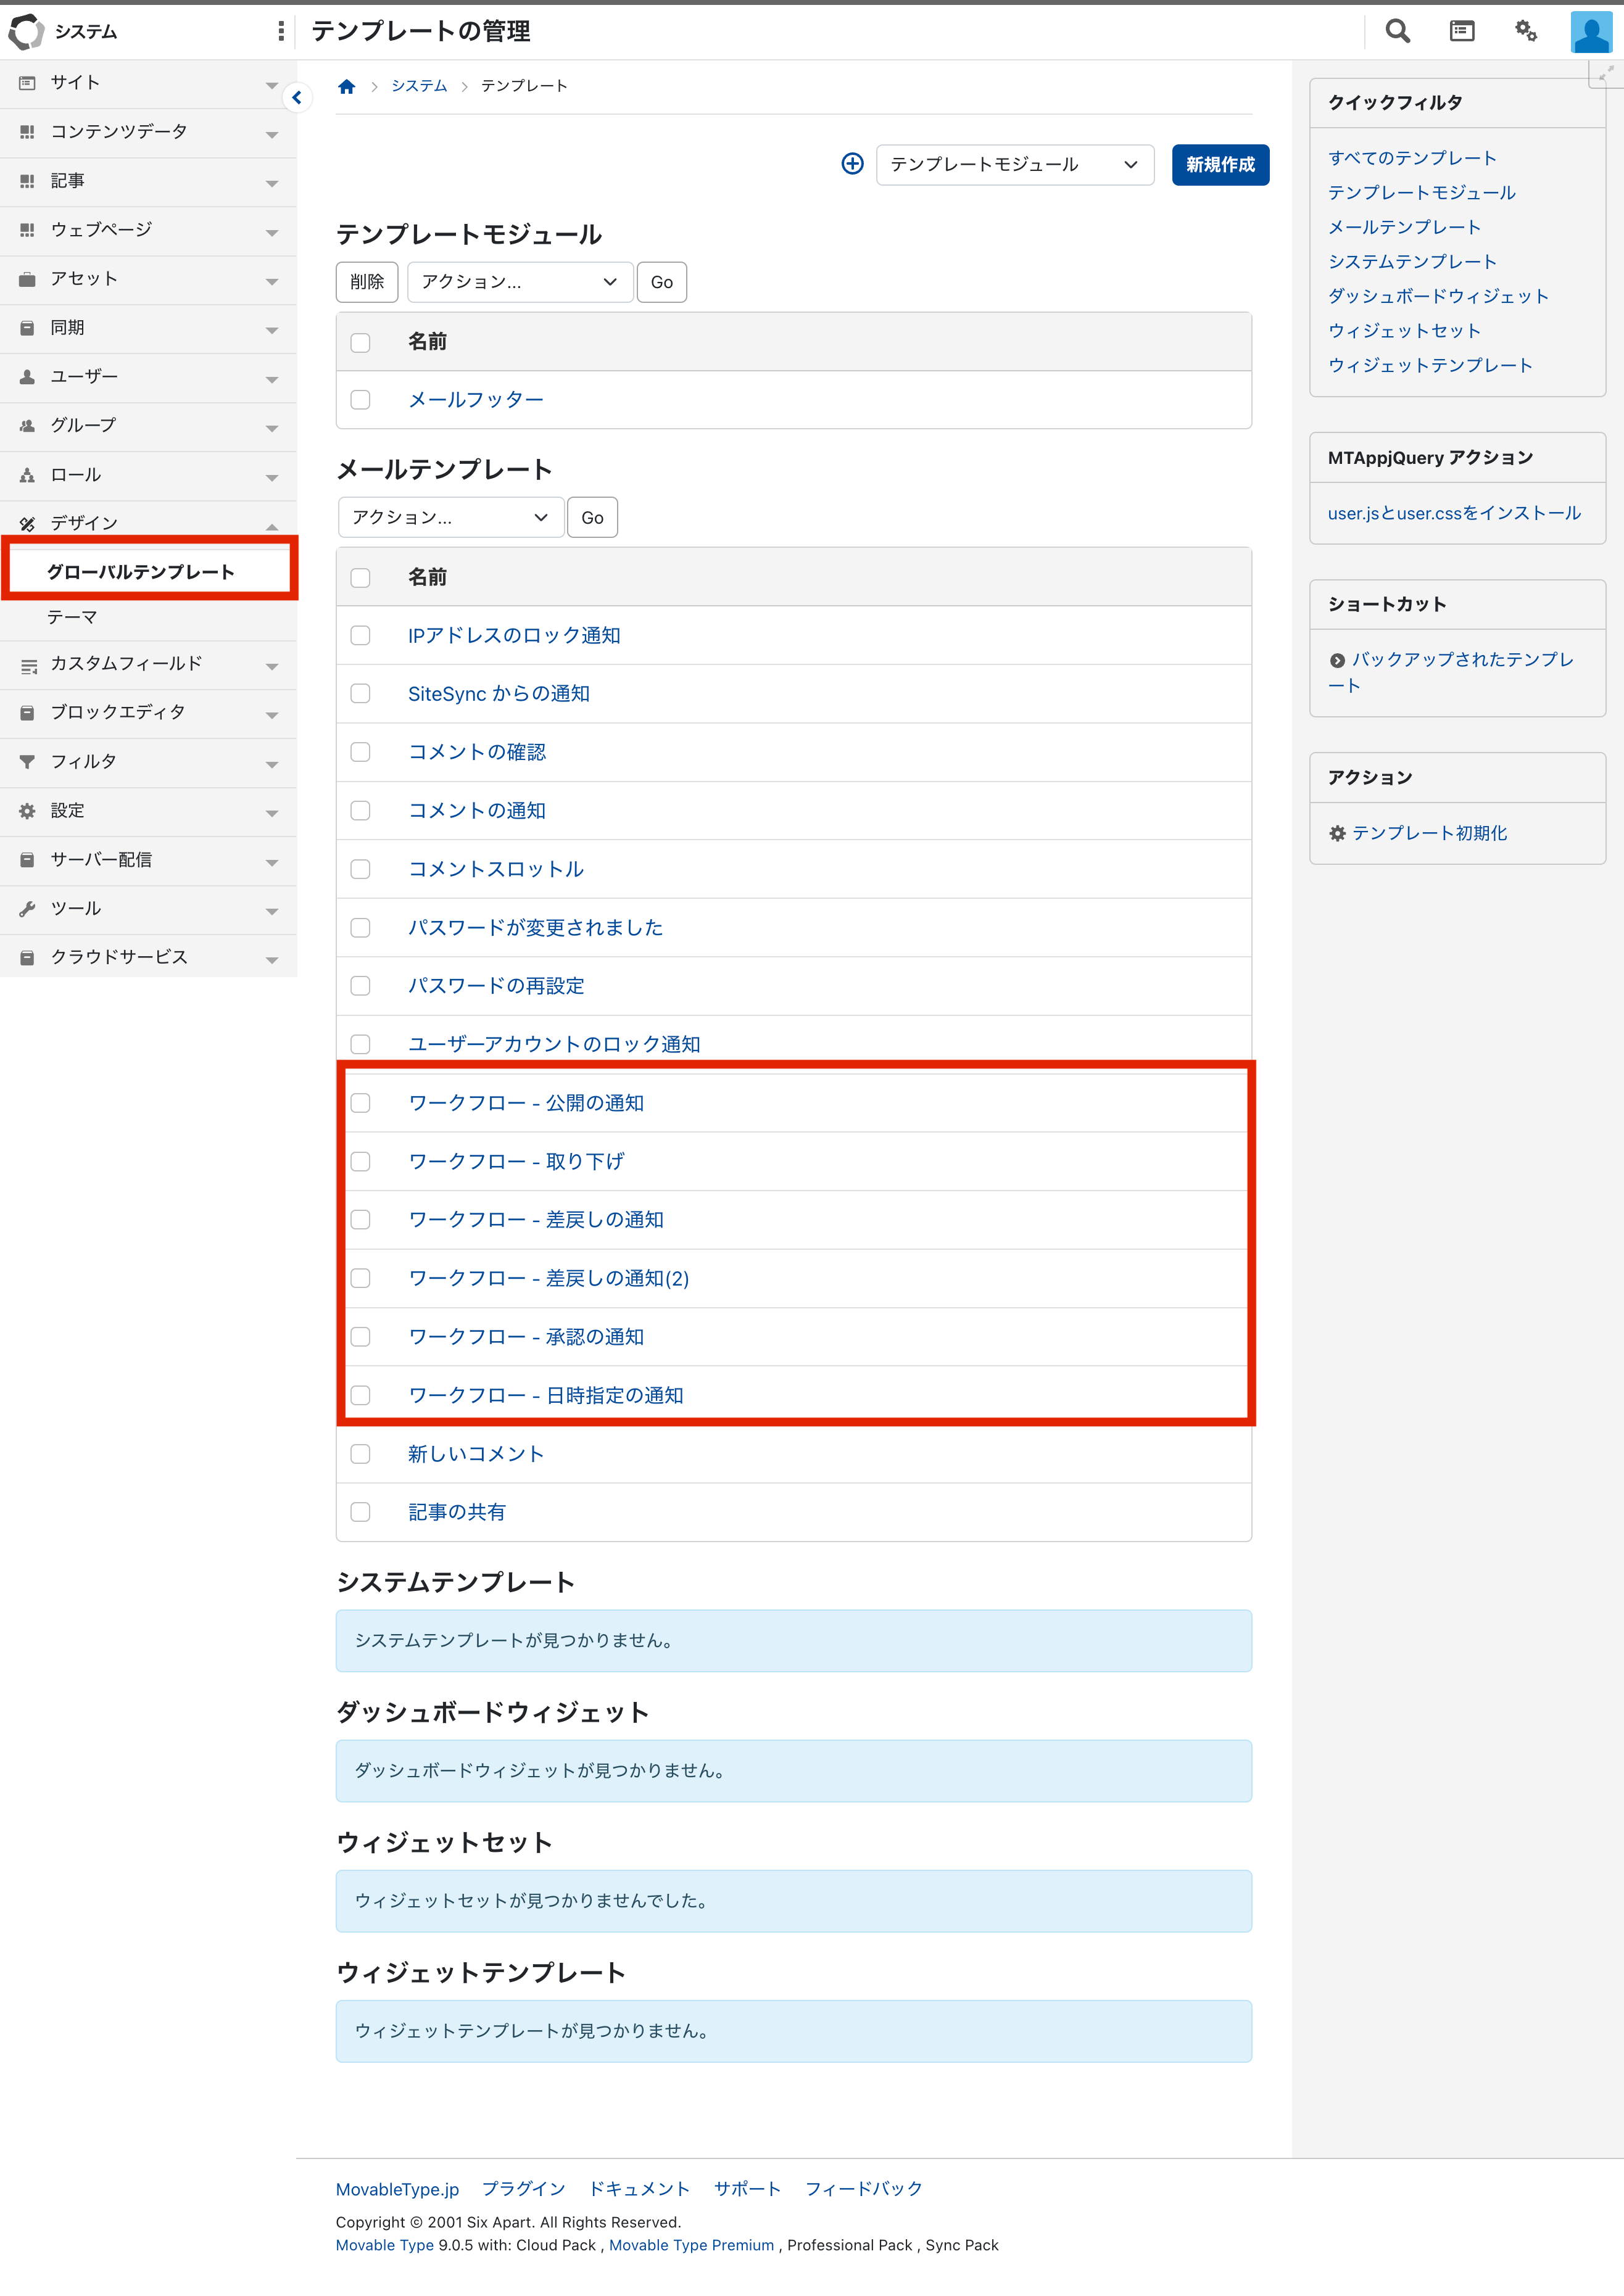Click the 新規作成 button
This screenshot has width=1624, height=2296.
[1220, 165]
